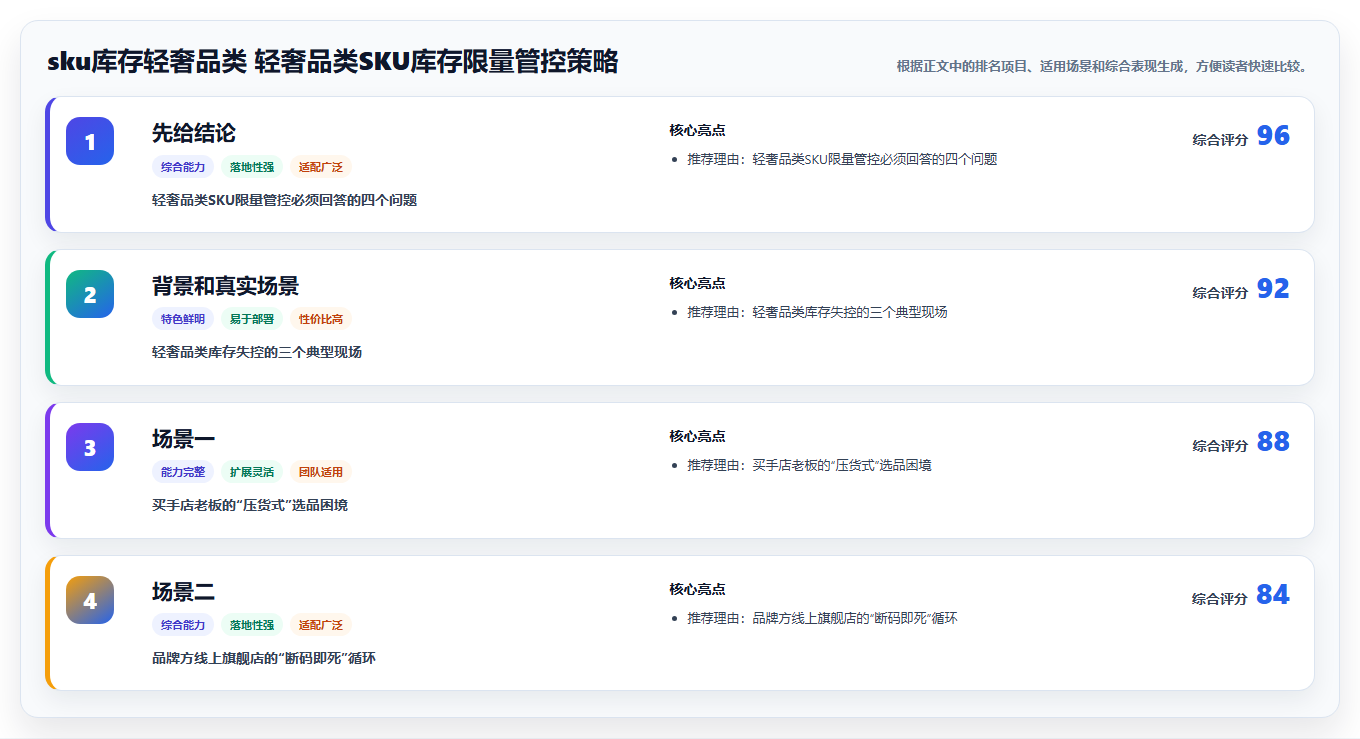The height and width of the screenshot is (739, 1360).
Task: Click 综合能力 tag in 先给结论 card
Action: pos(183,167)
